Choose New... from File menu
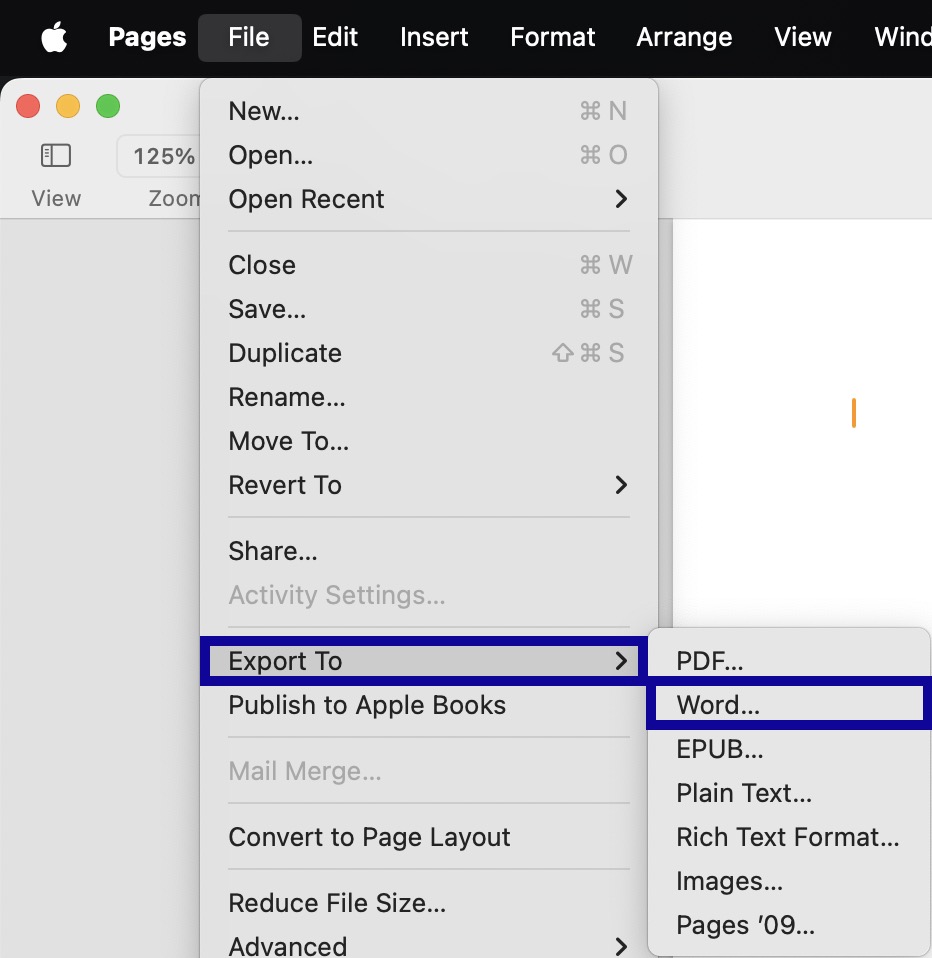Viewport: 932px width, 958px height. (x=428, y=111)
